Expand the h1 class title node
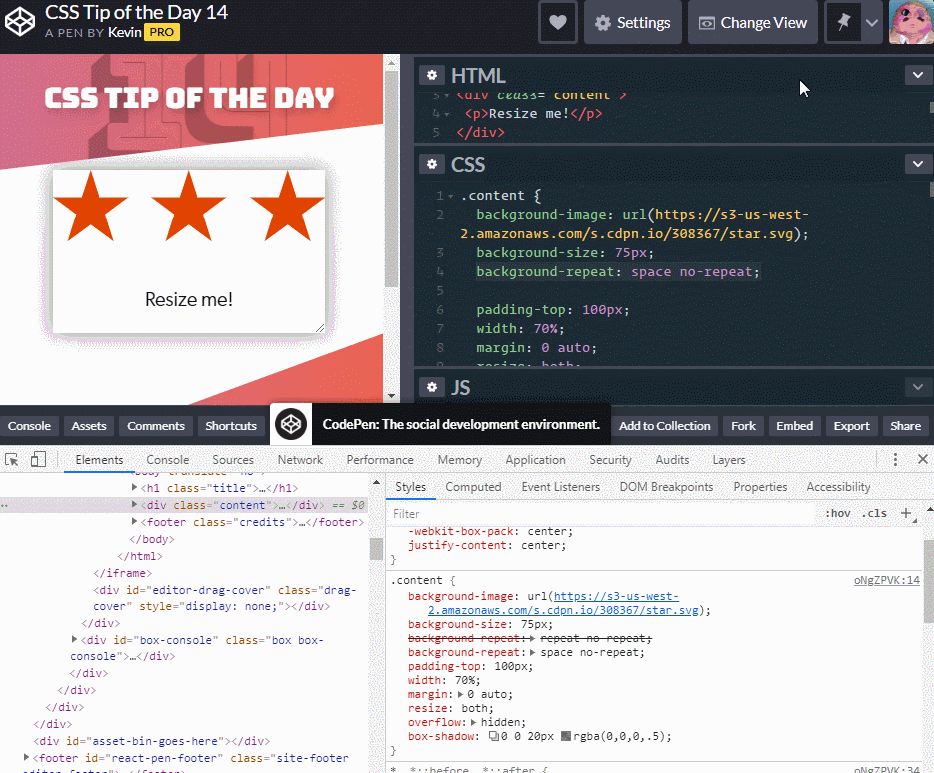The height and width of the screenshot is (773, 934). coord(135,488)
